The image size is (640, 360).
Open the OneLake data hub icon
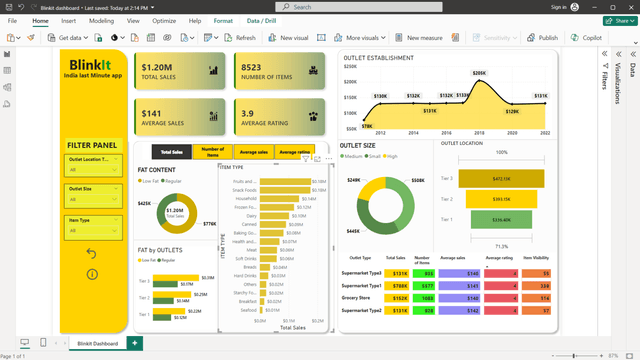114,38
